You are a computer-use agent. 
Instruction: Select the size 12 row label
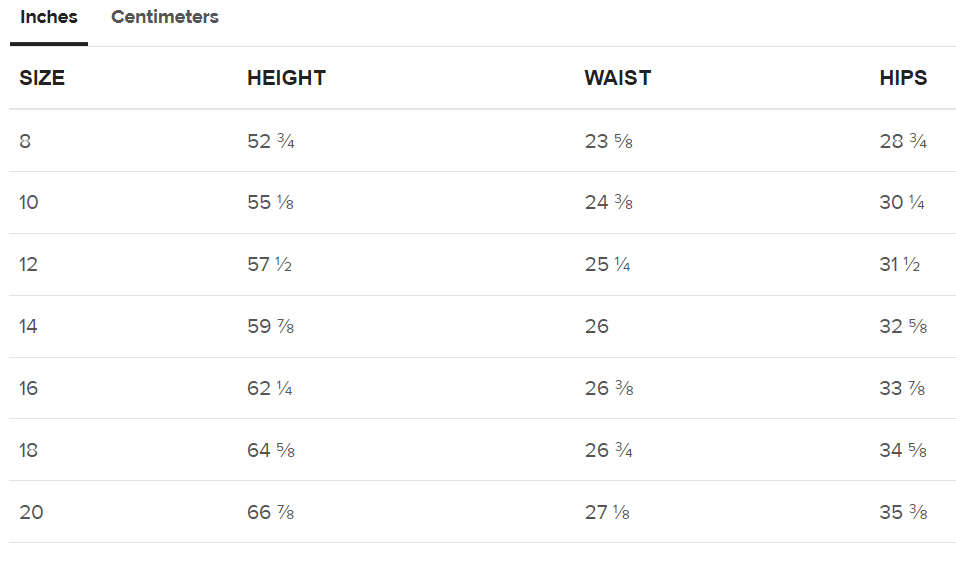[x=29, y=265]
